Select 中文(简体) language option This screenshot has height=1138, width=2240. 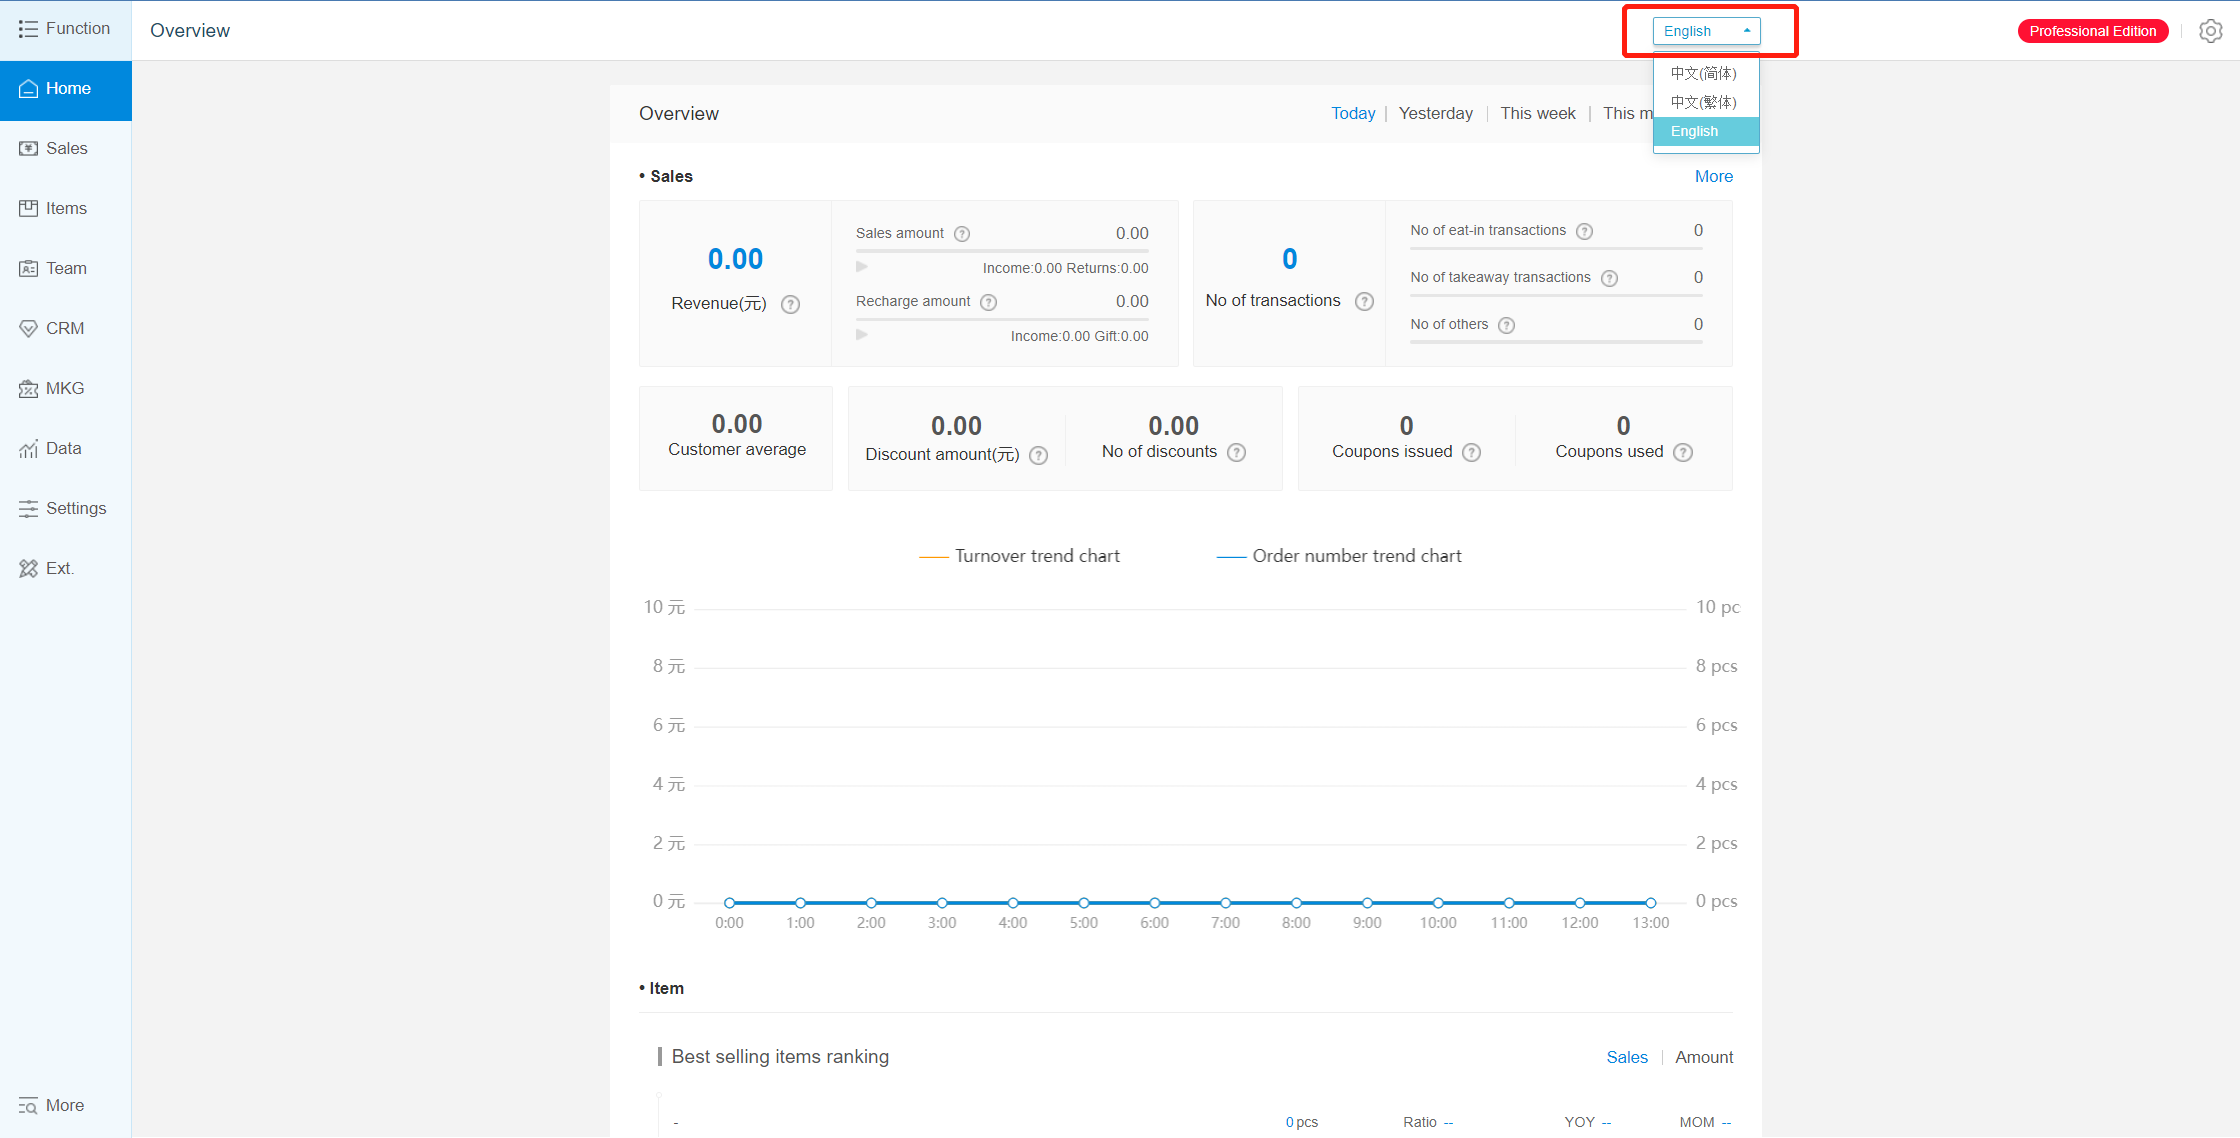coord(1703,73)
